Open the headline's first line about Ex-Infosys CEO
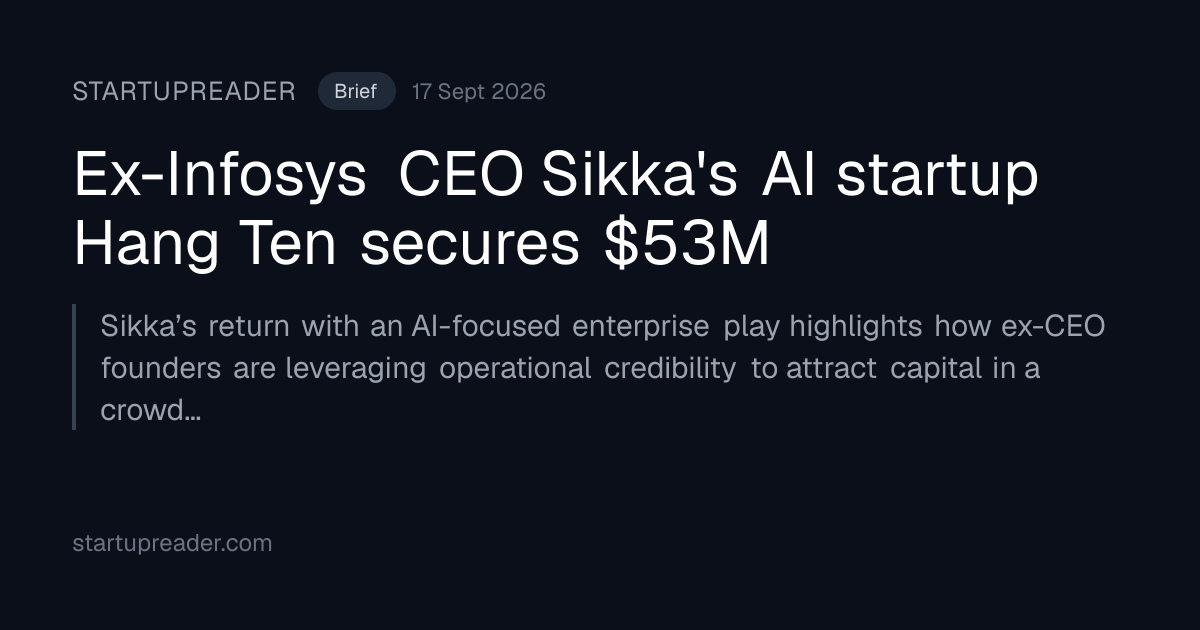 [x=556, y=177]
